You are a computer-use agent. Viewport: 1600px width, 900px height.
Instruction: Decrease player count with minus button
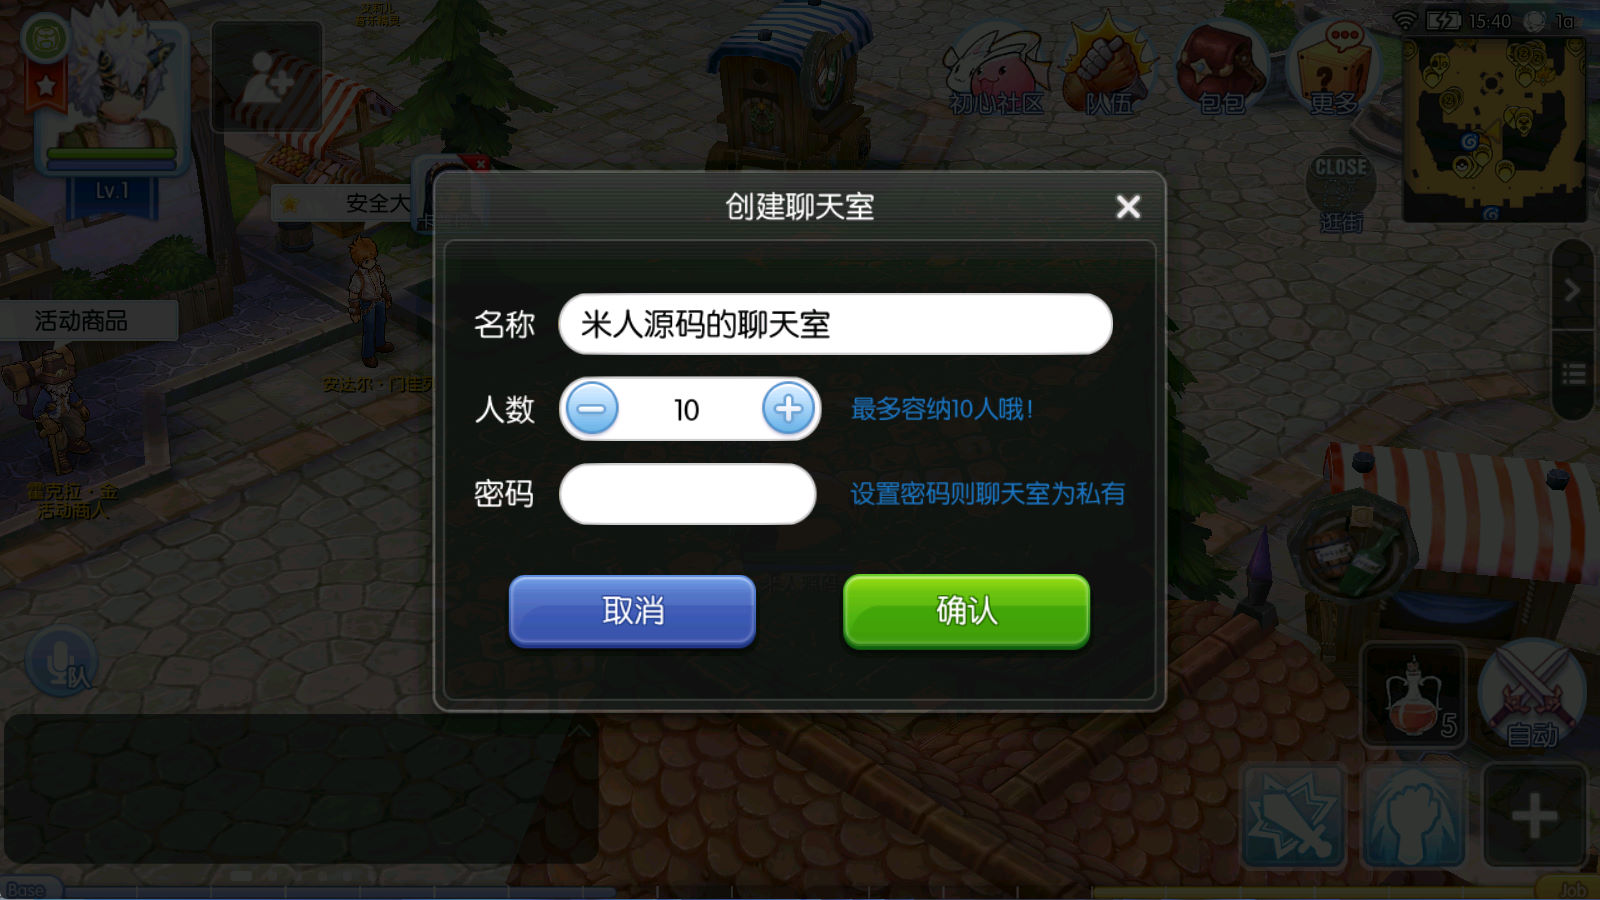tap(592, 409)
